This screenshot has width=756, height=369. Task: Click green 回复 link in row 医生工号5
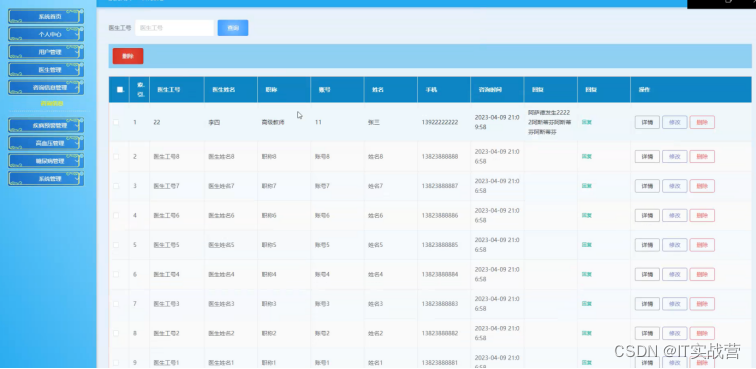tap(586, 245)
